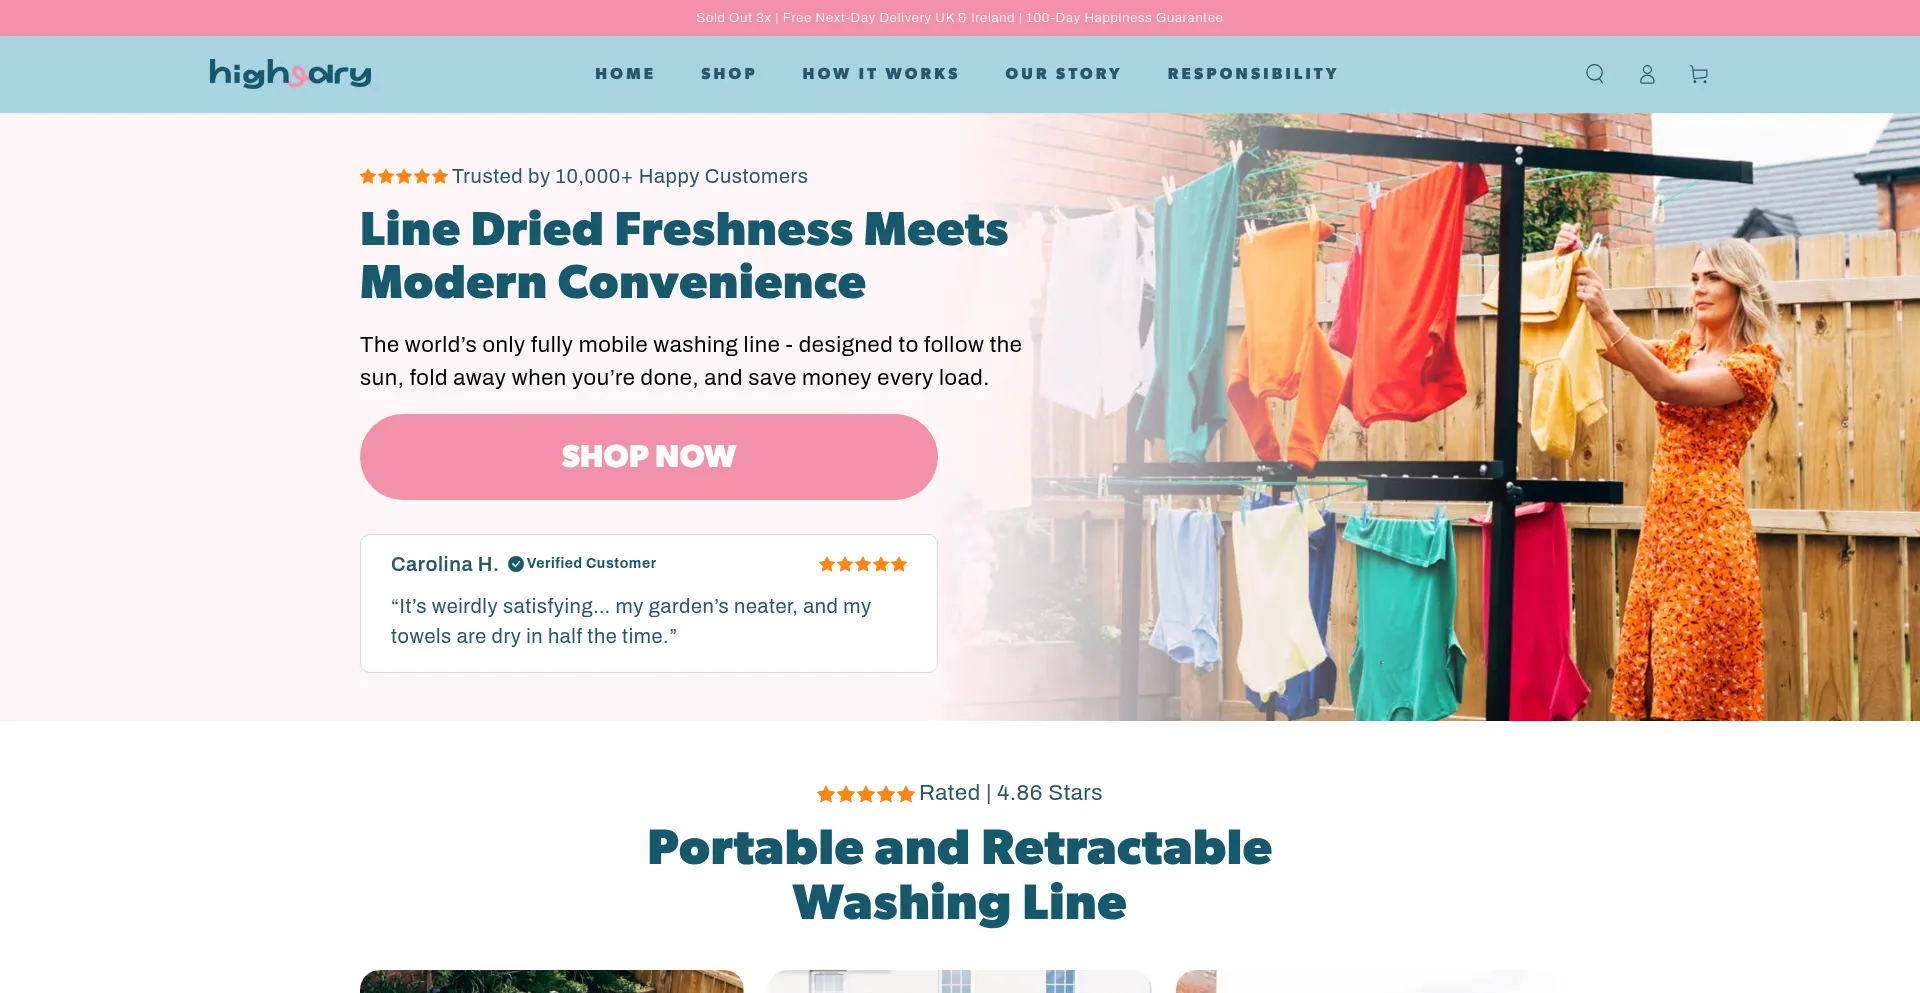This screenshot has height=993, width=1920.
Task: Select How It Works in navigation
Action: pos(881,74)
